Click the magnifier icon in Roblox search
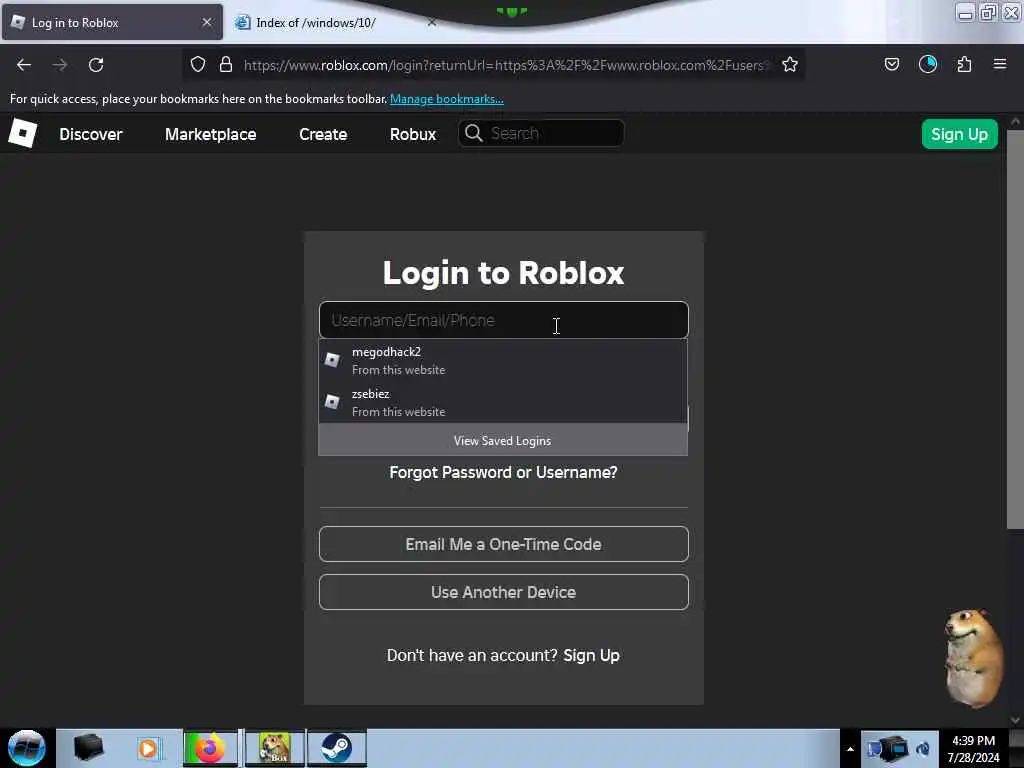The width and height of the screenshot is (1024, 768). coord(473,133)
